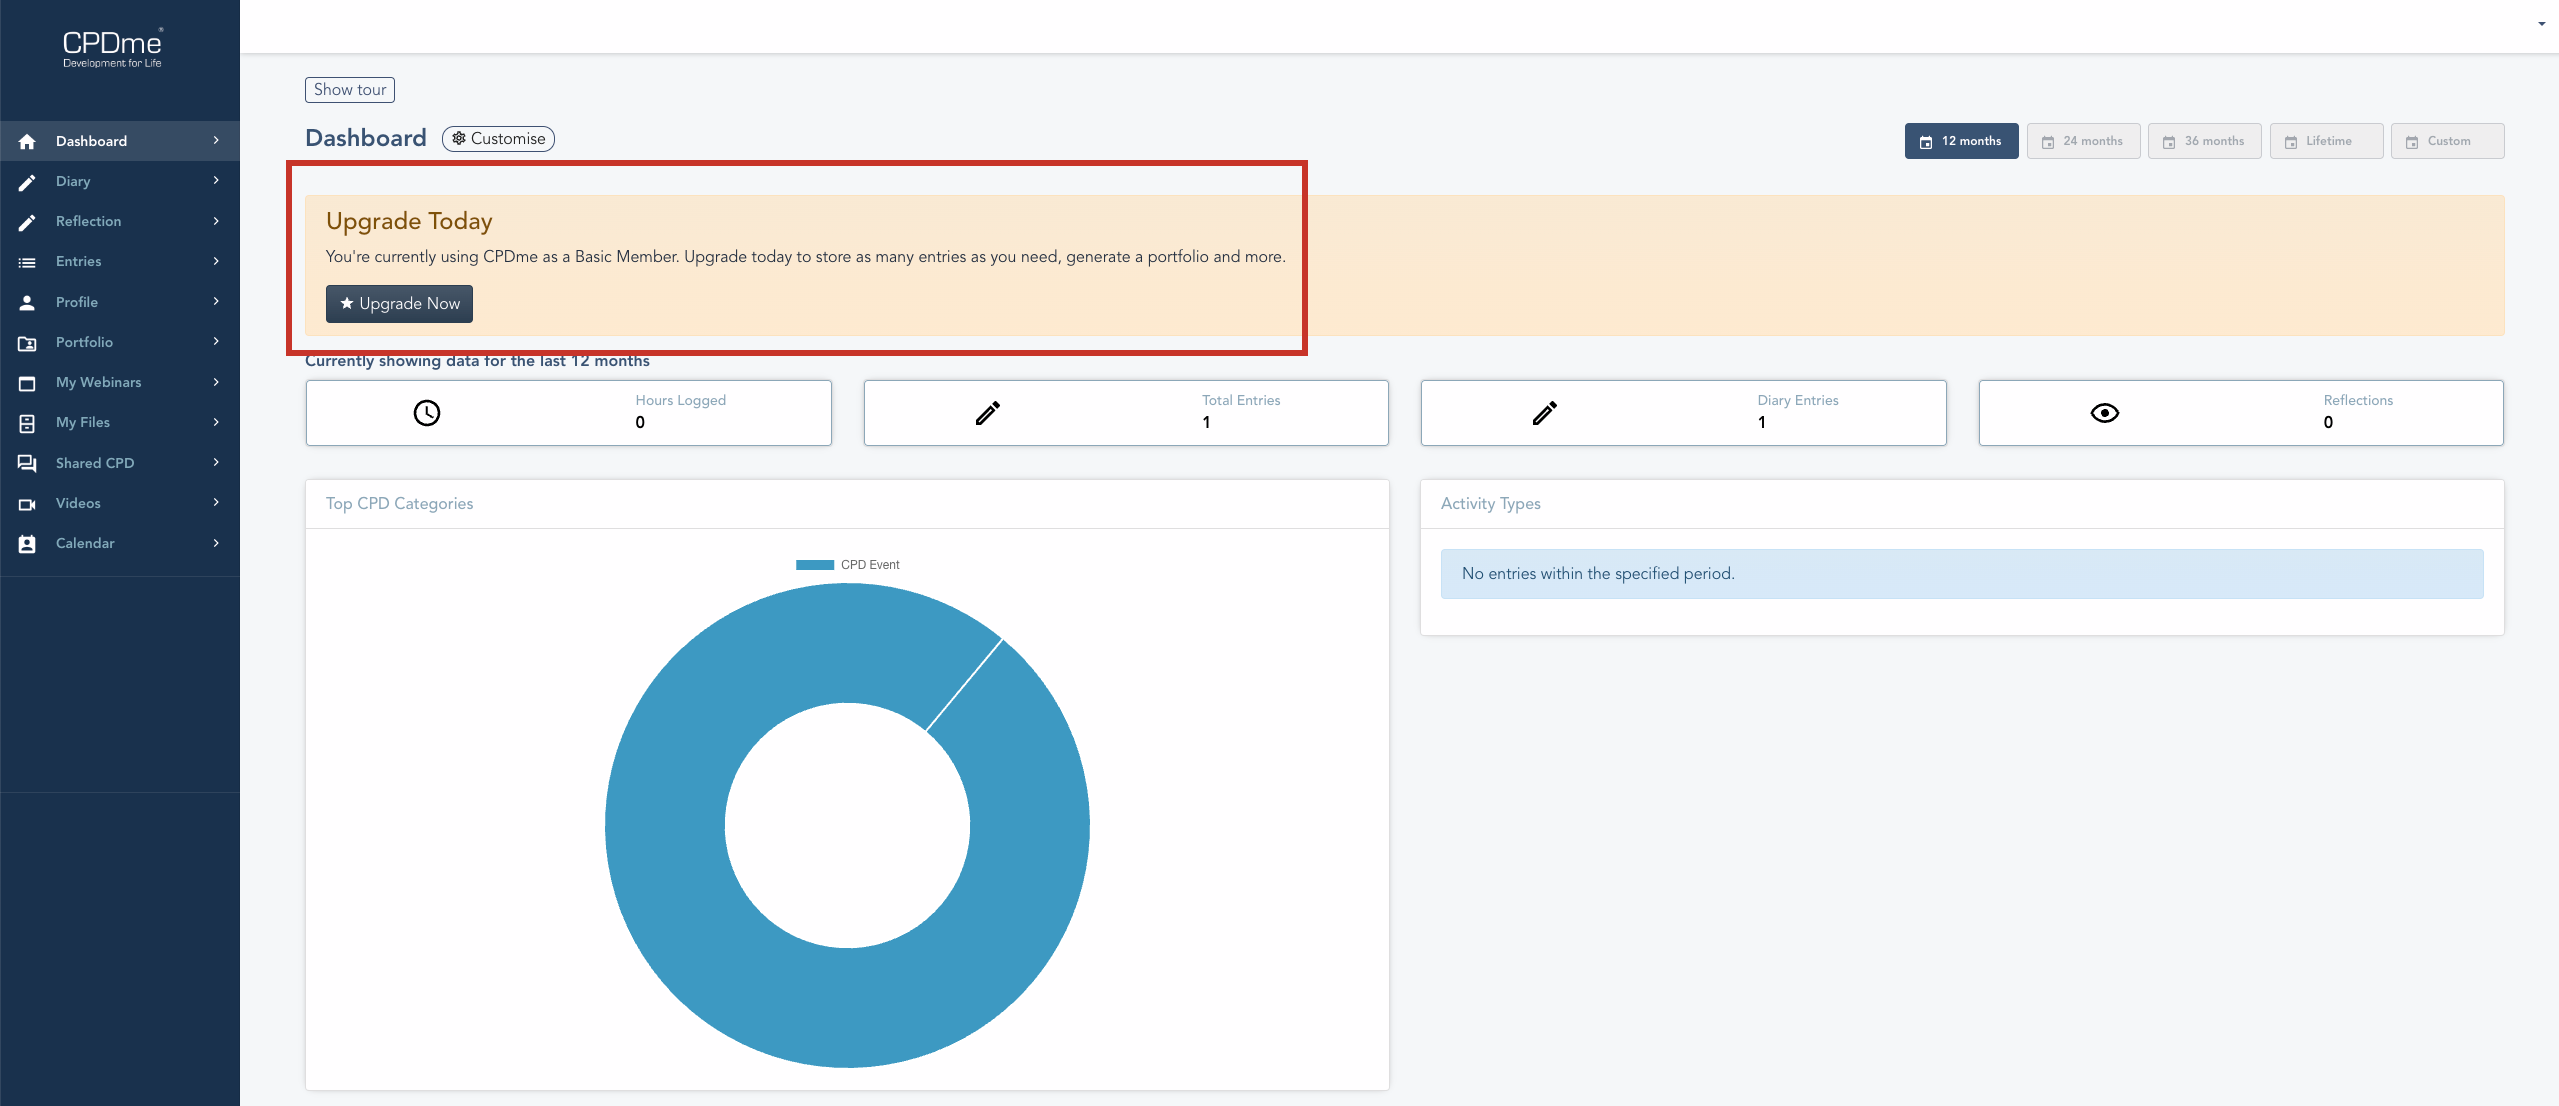Image resolution: width=2559 pixels, height=1106 pixels.
Task: Click the Upgrade Now button
Action: coord(399,304)
